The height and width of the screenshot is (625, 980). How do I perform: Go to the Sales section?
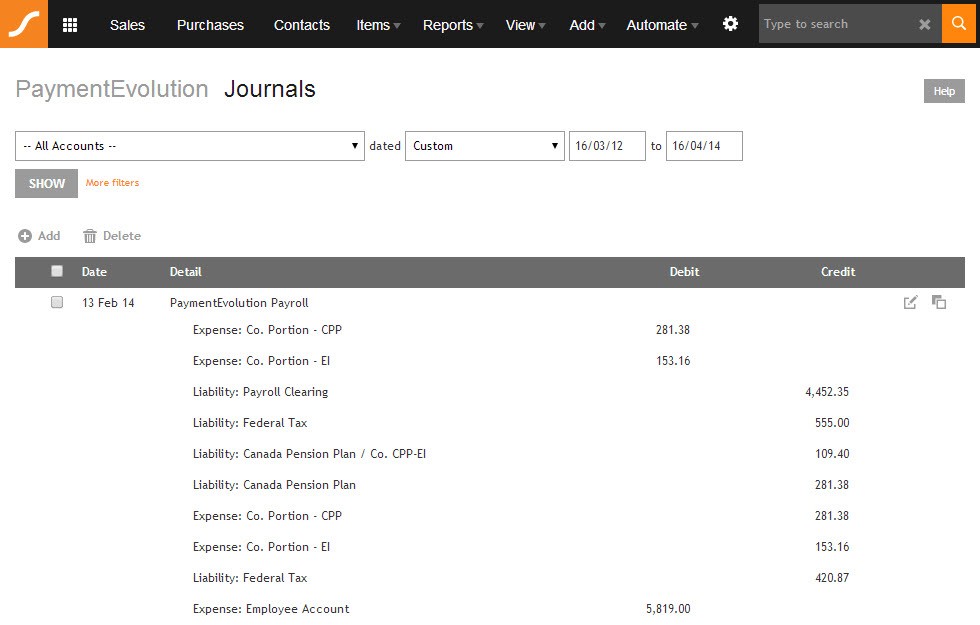coord(127,25)
